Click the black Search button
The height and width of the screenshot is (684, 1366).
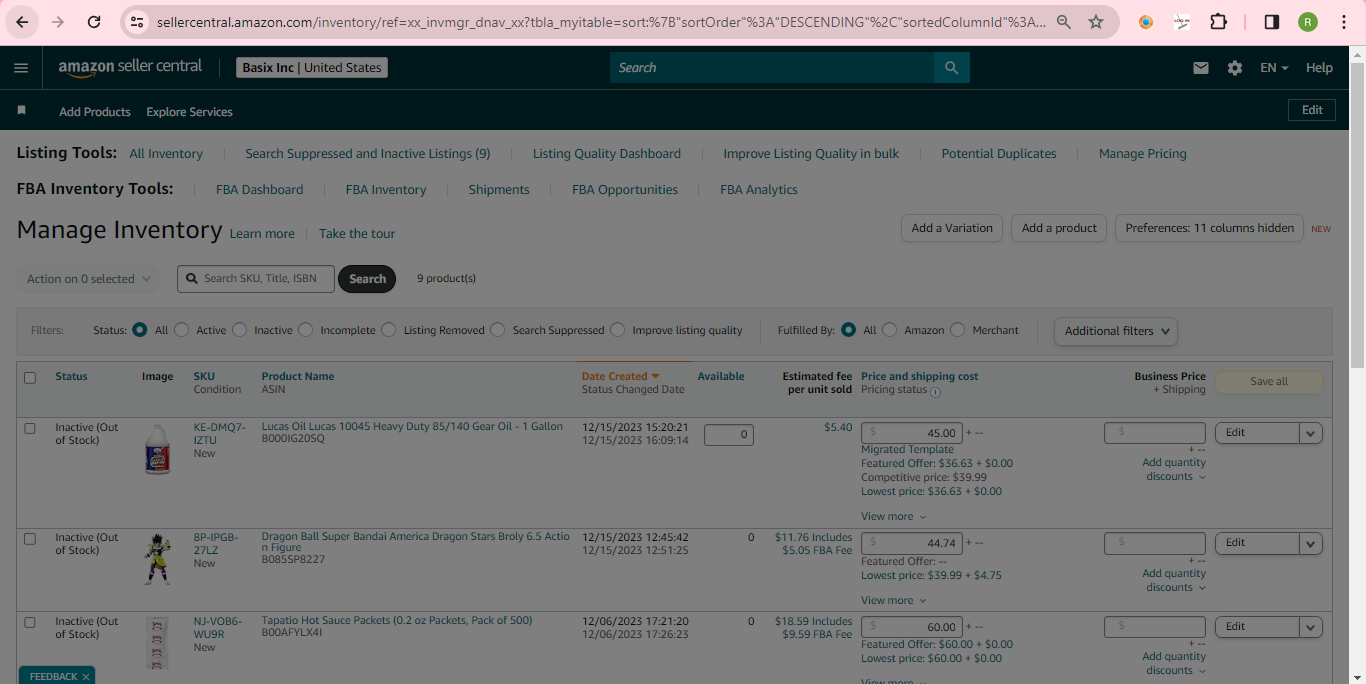tap(367, 279)
